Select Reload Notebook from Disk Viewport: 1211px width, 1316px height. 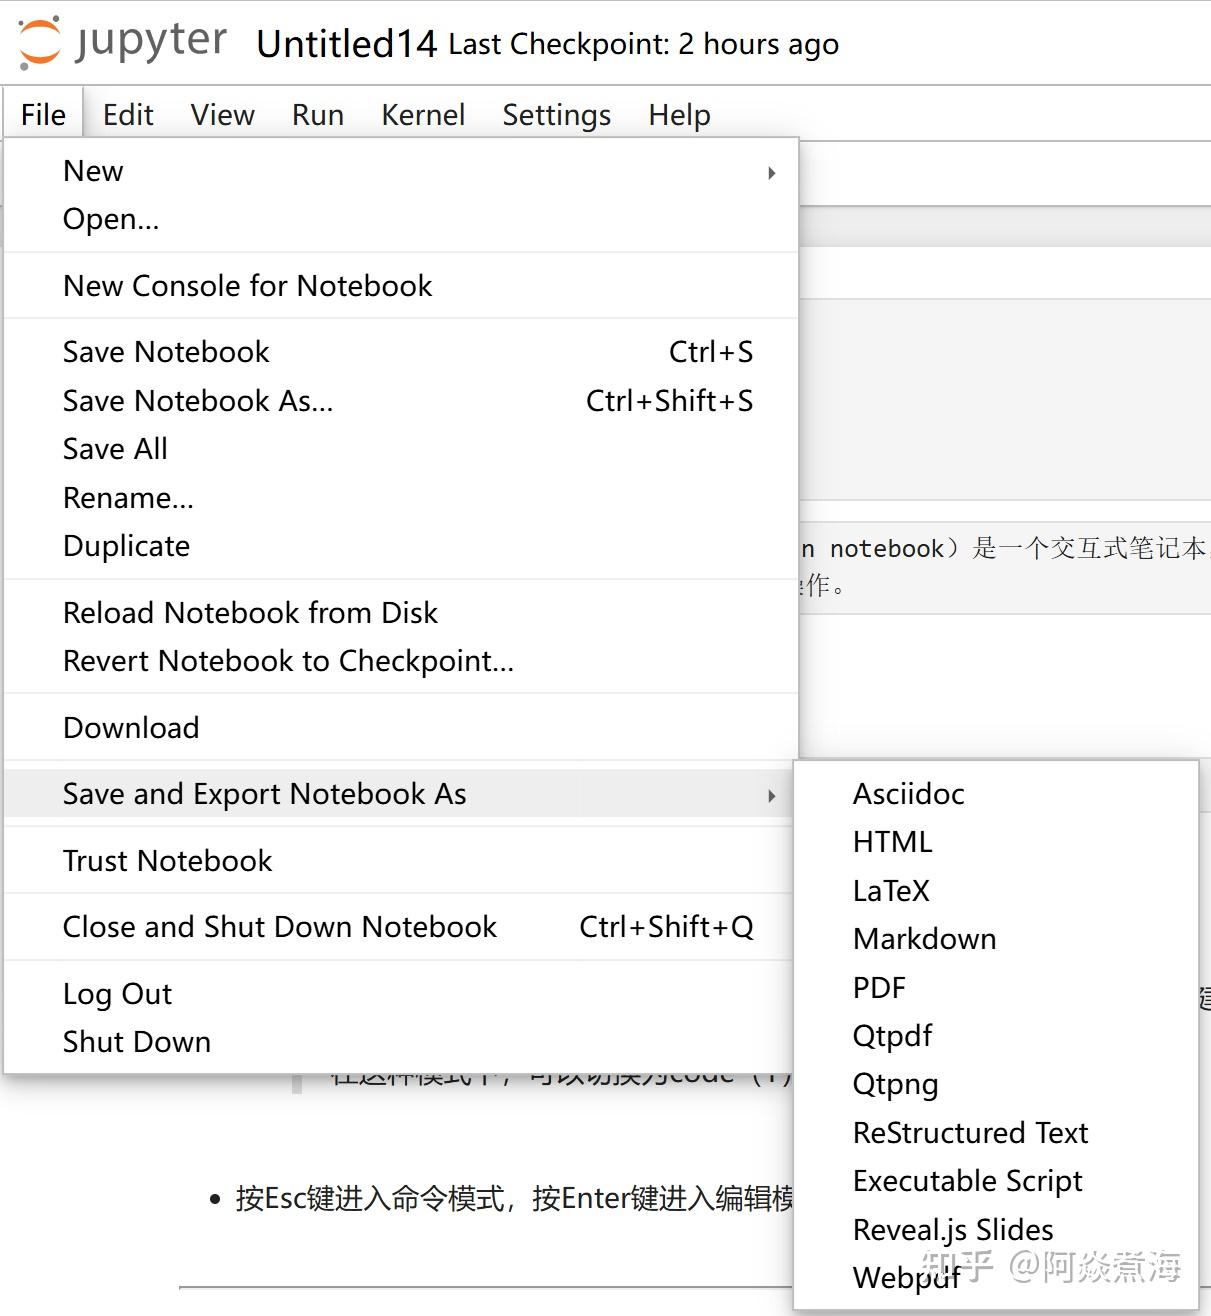(x=250, y=612)
